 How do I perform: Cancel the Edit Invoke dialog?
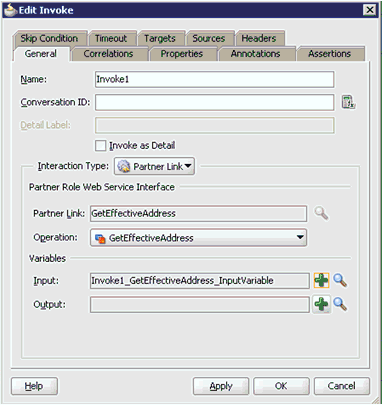point(342,386)
